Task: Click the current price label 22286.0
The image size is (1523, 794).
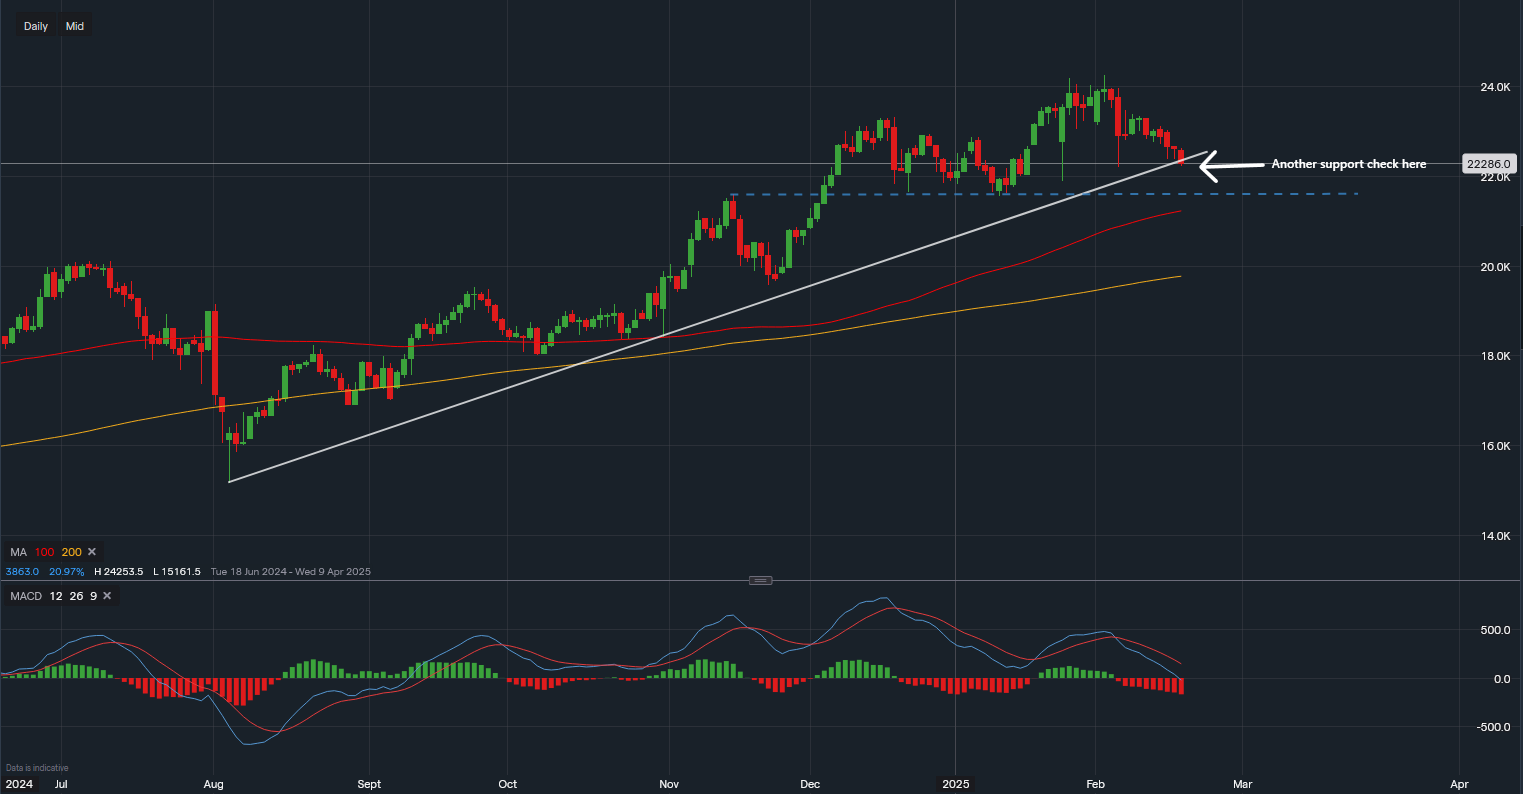Action: click(x=1490, y=163)
